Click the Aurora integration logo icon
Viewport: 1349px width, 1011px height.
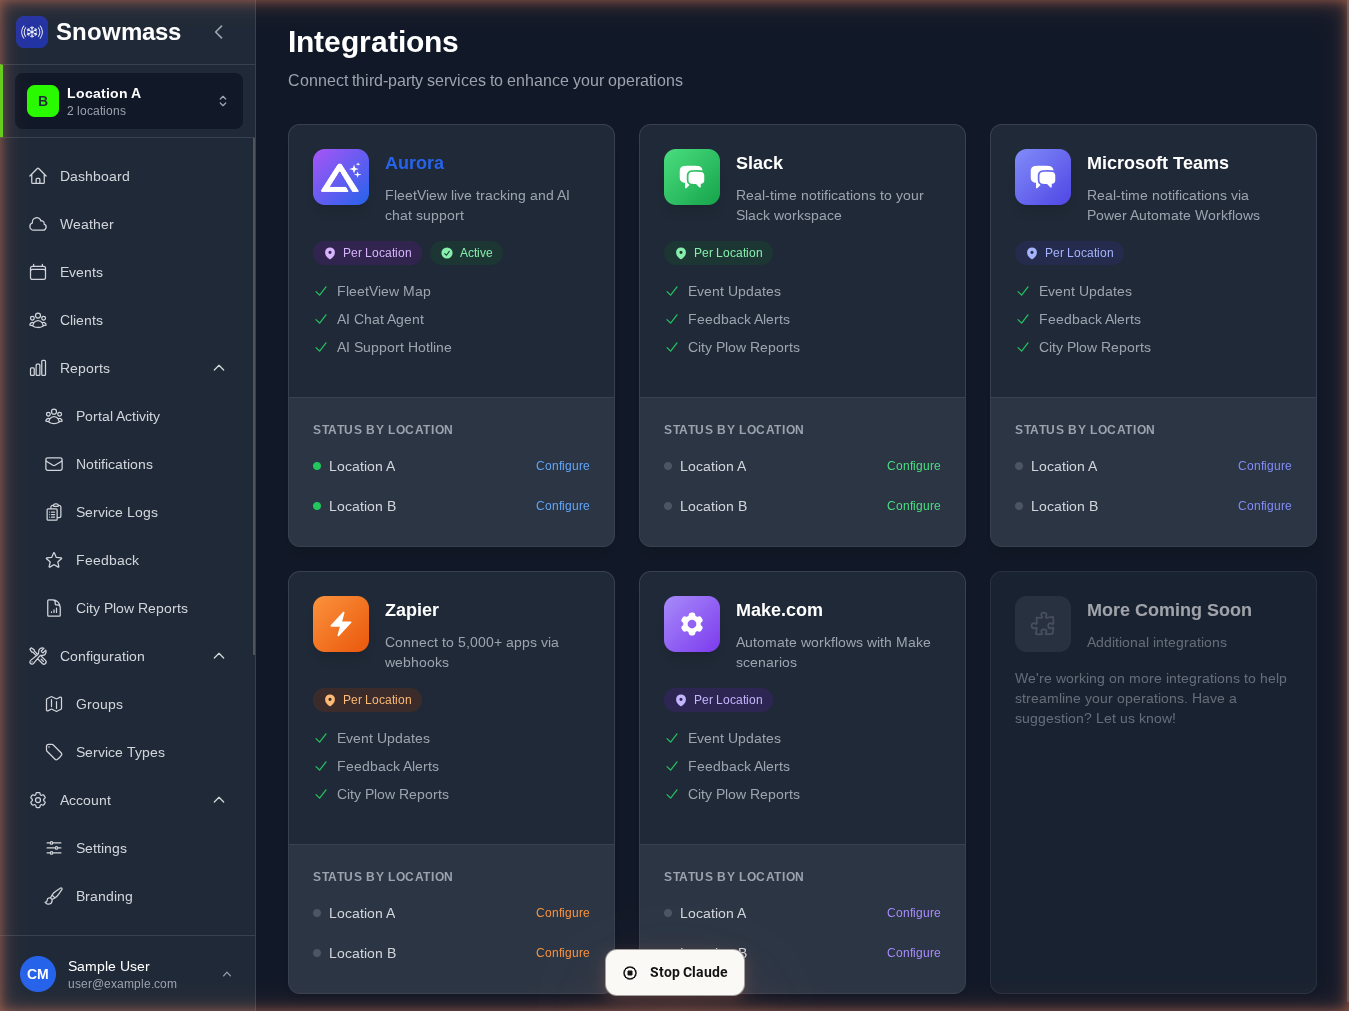point(340,177)
